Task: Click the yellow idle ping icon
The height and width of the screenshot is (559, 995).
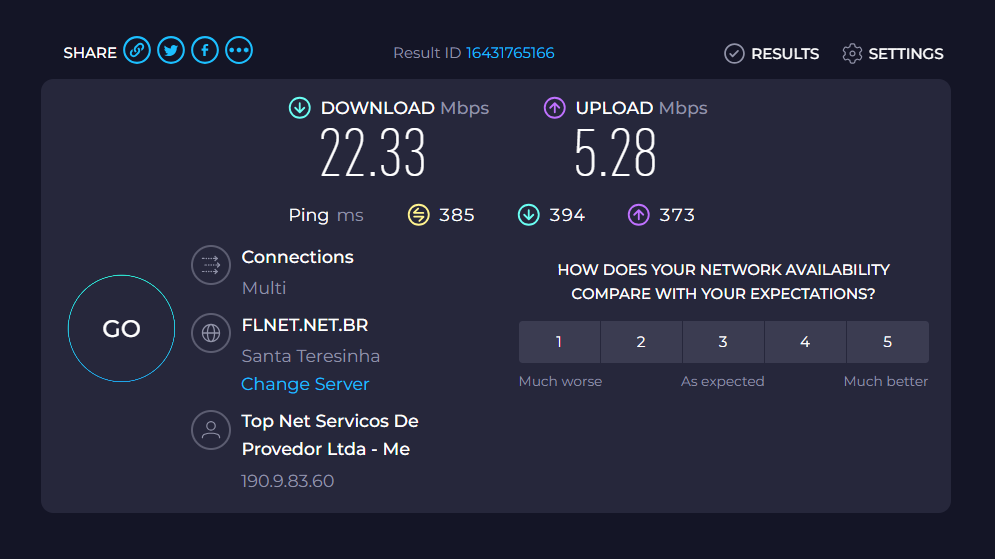Action: (419, 215)
